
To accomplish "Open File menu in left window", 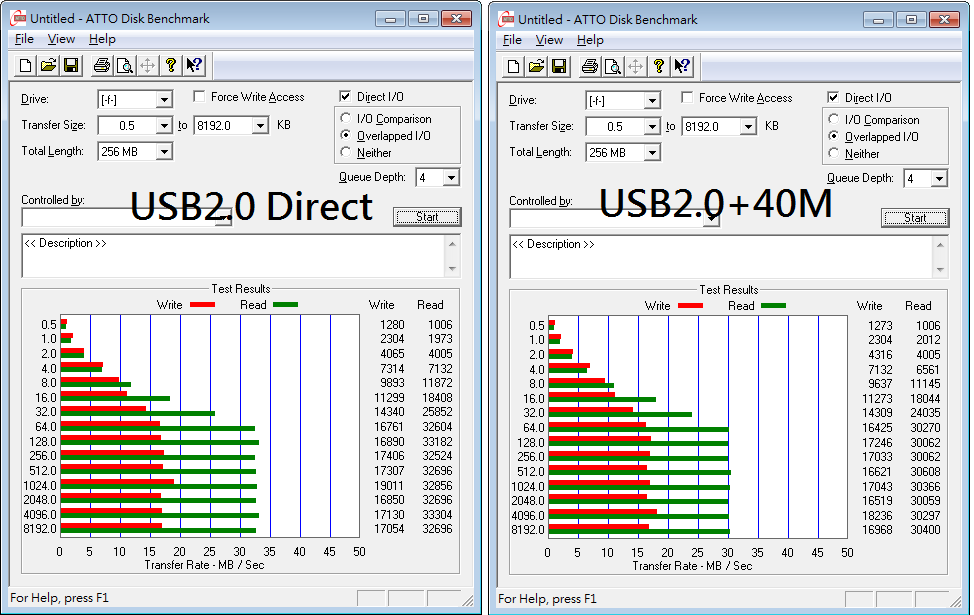I will coord(24,39).
